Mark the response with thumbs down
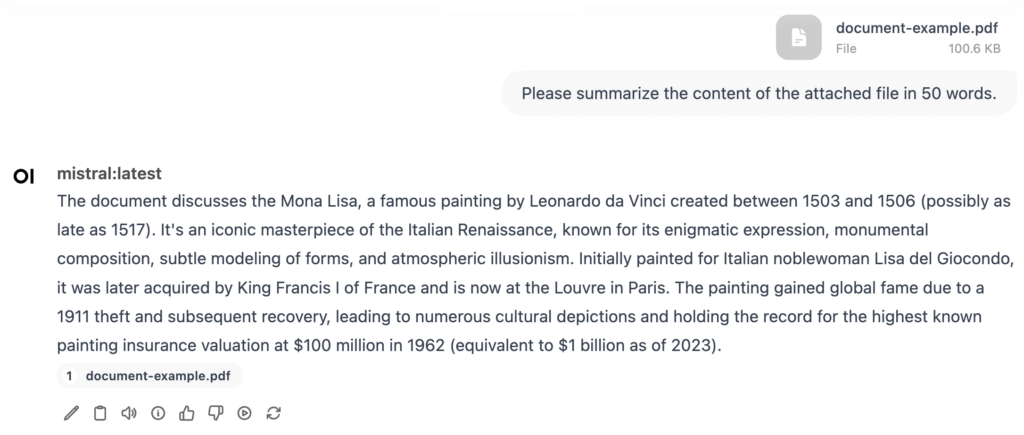The width and height of the screenshot is (1024, 435). pyautogui.click(x=215, y=413)
